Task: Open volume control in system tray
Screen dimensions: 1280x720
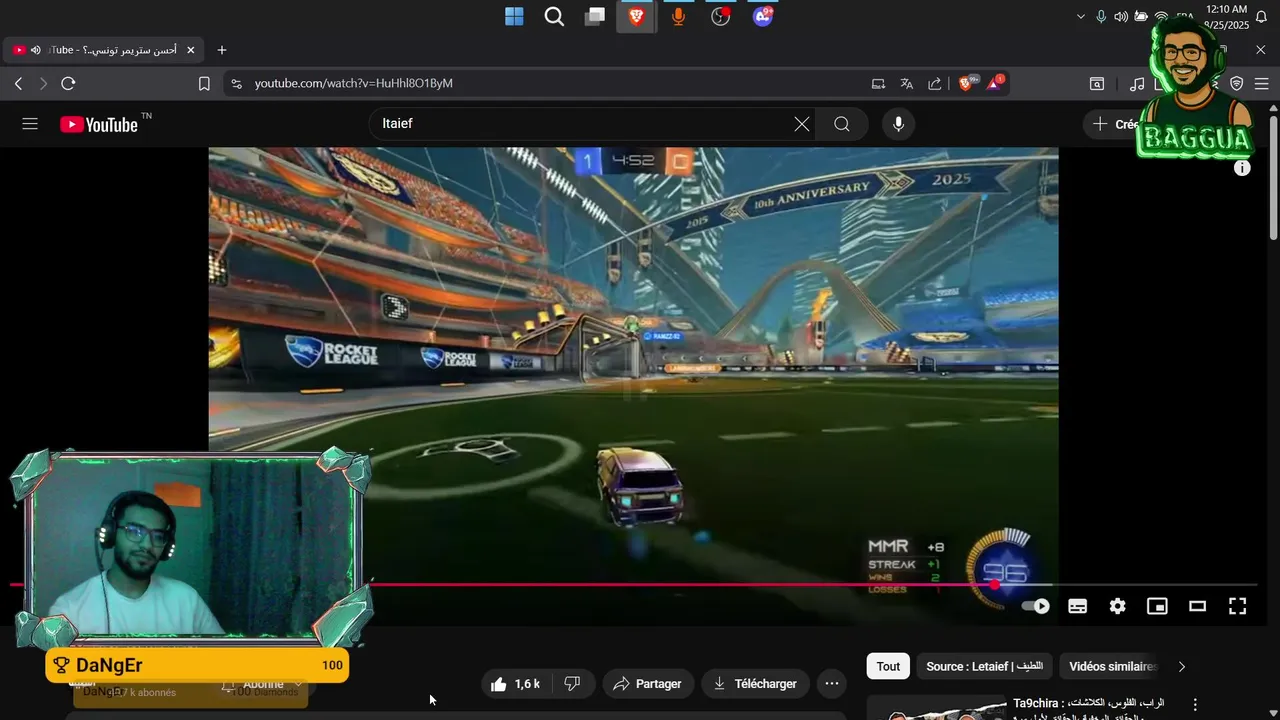Action: [x=1121, y=16]
